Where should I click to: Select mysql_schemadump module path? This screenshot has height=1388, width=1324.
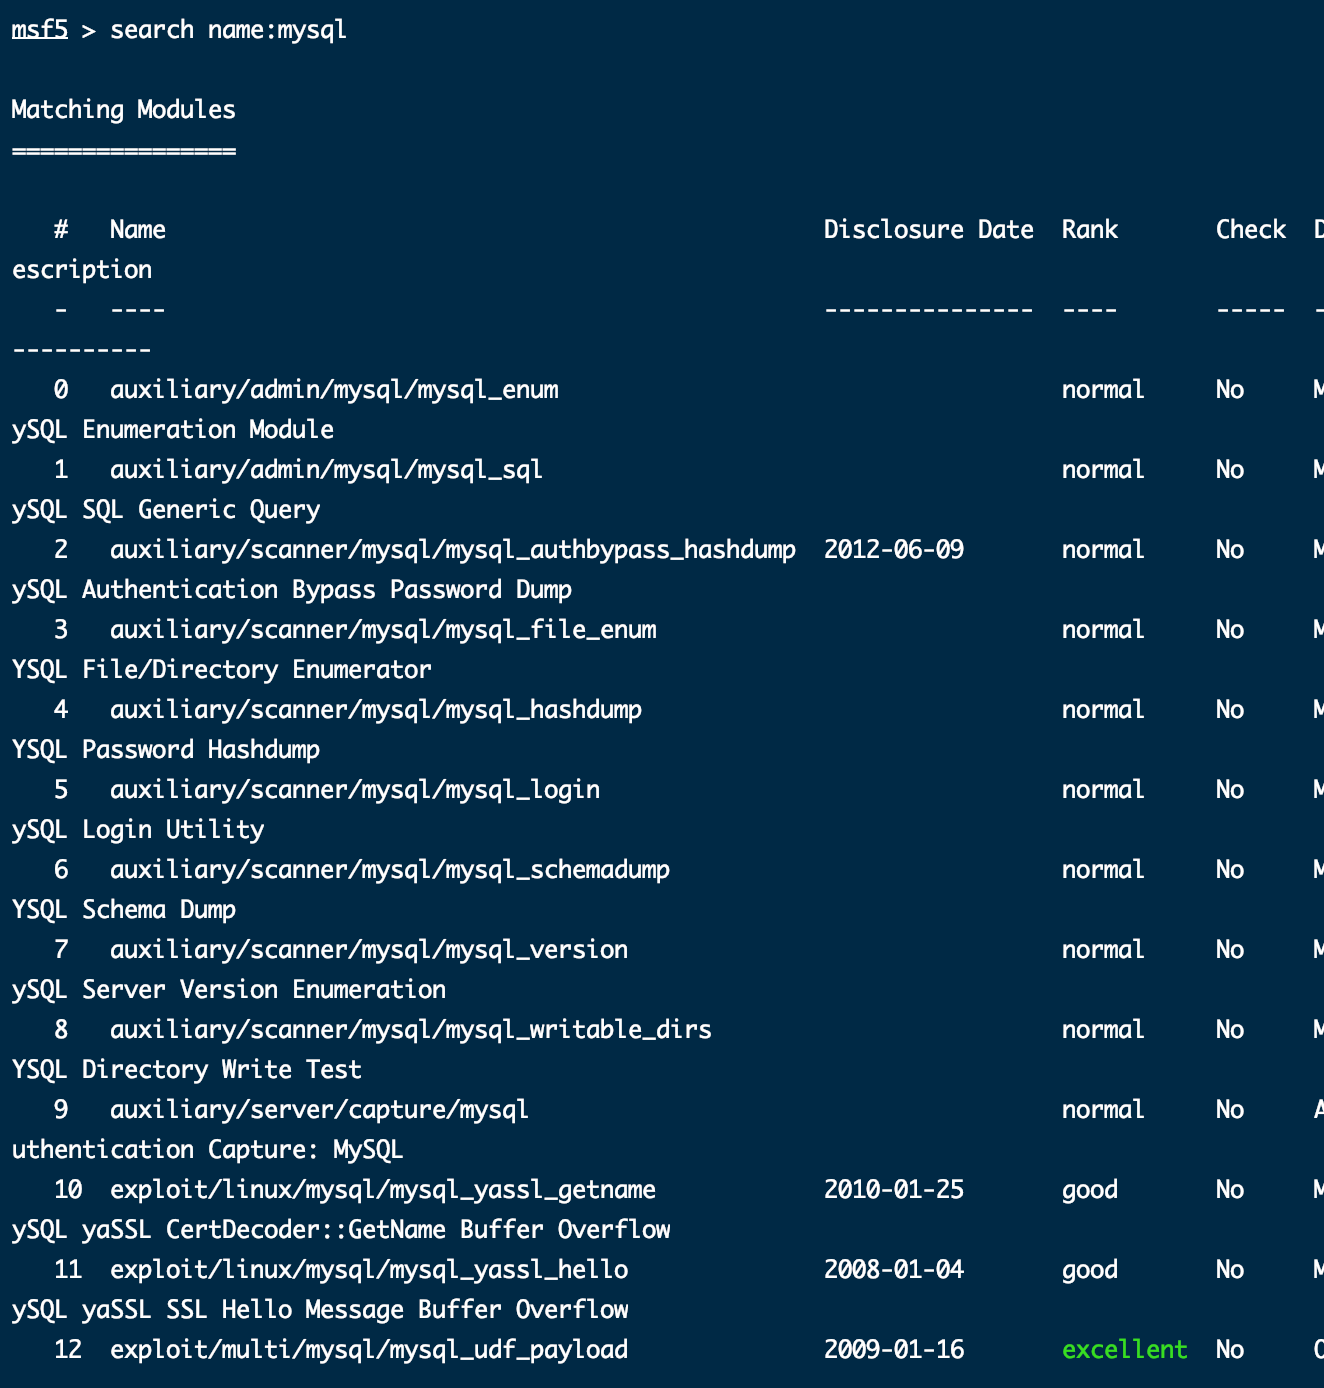390,870
